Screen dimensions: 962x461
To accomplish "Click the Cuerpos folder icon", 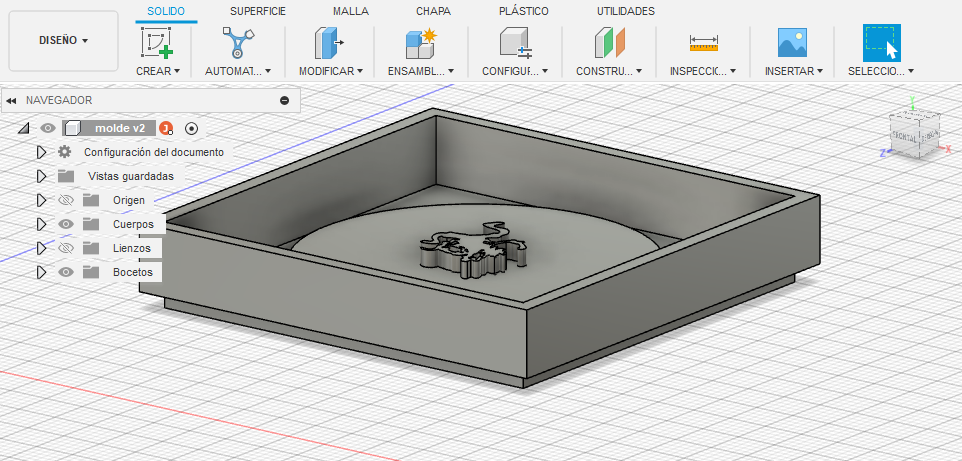I will click(x=91, y=224).
